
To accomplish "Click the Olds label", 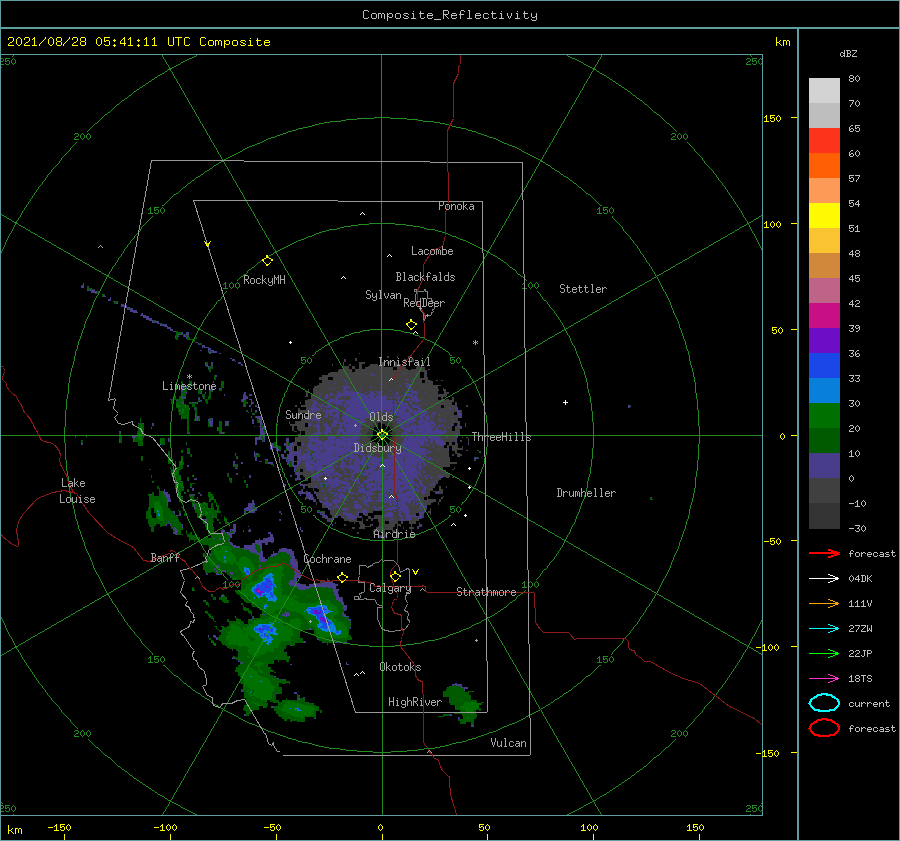I will click(381, 417).
